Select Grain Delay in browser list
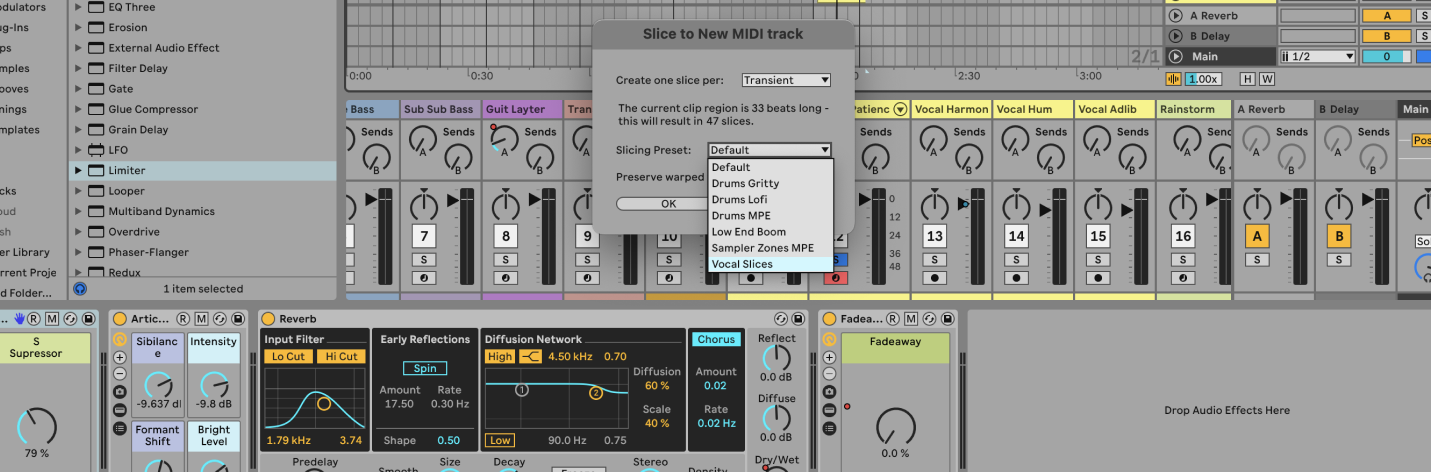The width and height of the screenshot is (1431, 472). pos(138,130)
